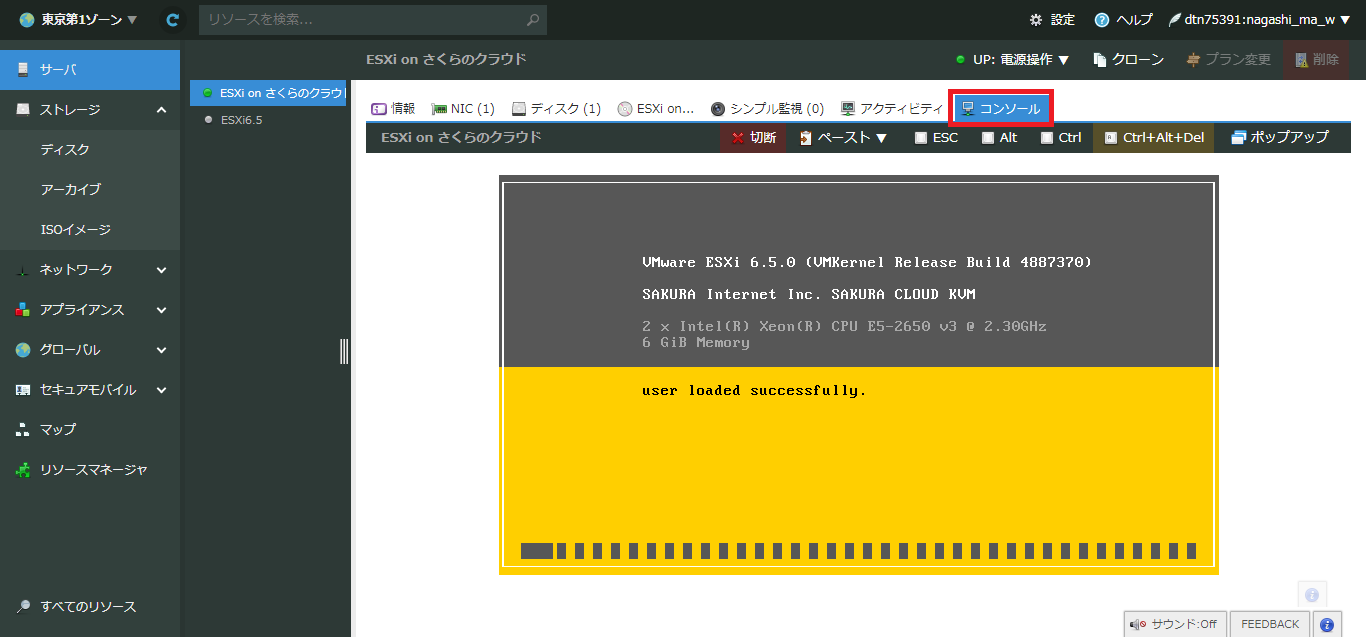This screenshot has height=637, width=1366.
Task: Click プラン変更 button
Action: [x=1228, y=59]
